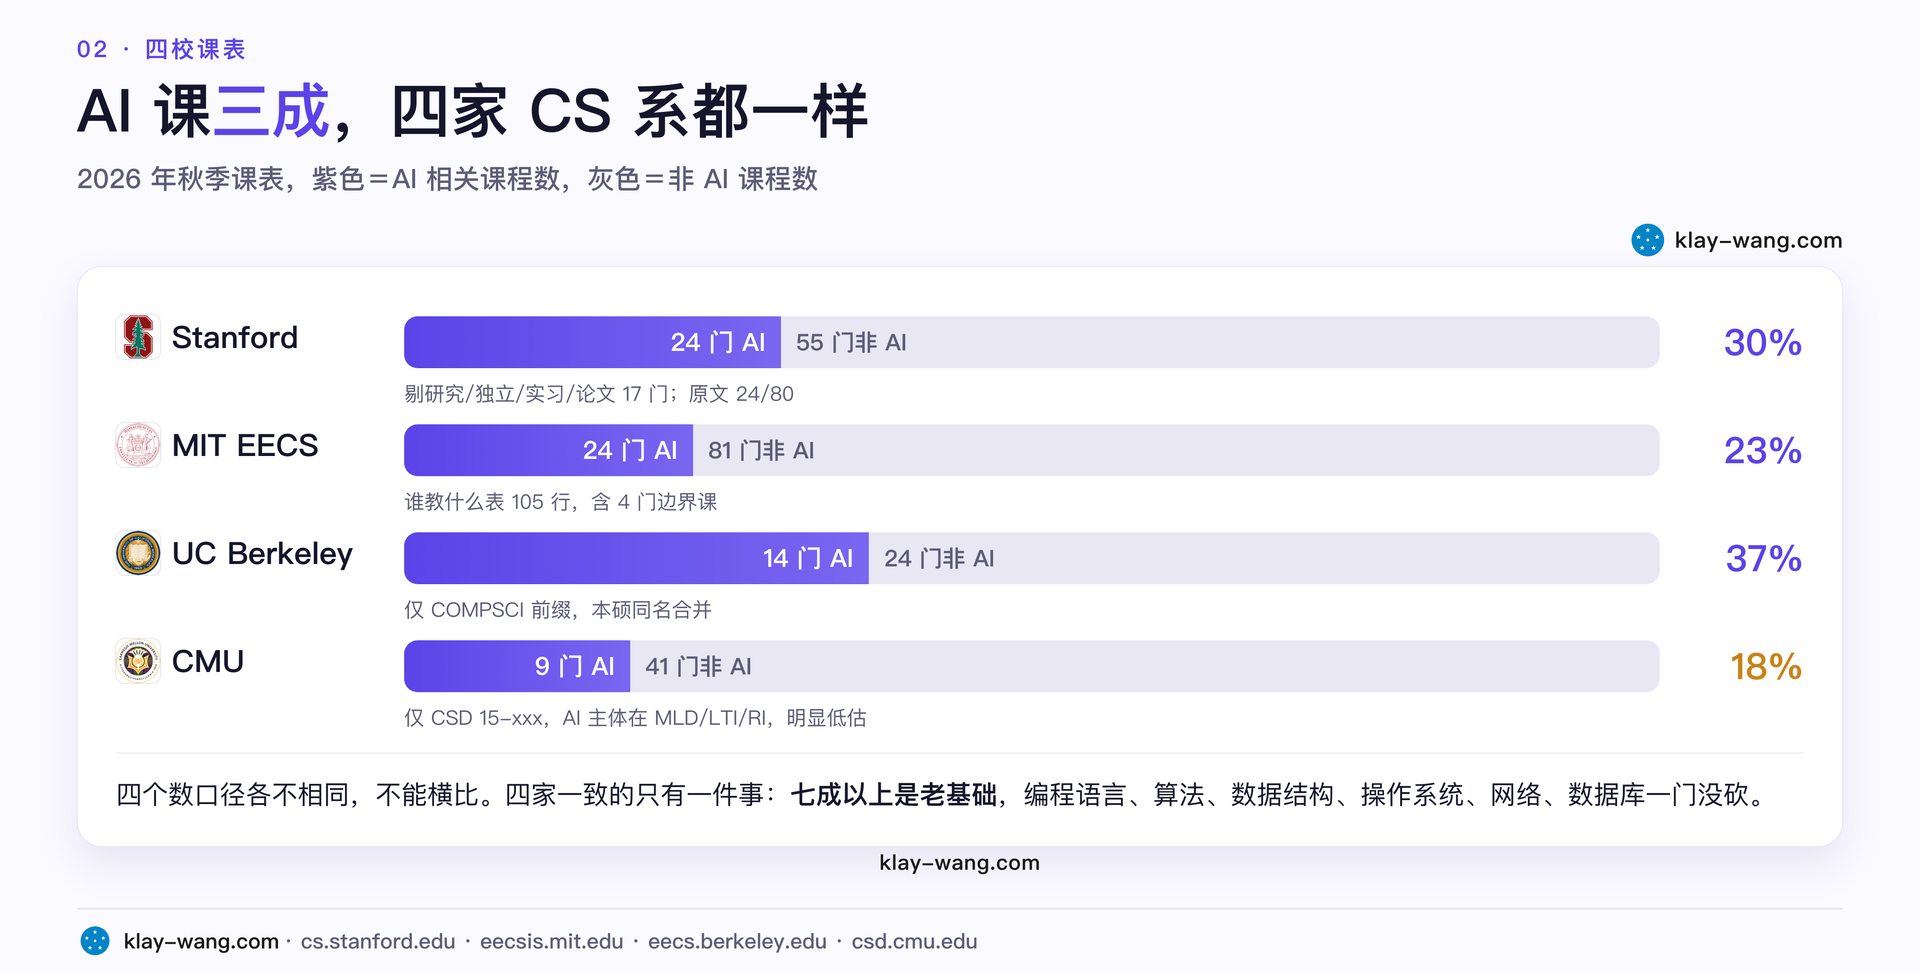Click the 'UC Berkeley' row label
This screenshot has height=972, width=1920.
(x=262, y=554)
